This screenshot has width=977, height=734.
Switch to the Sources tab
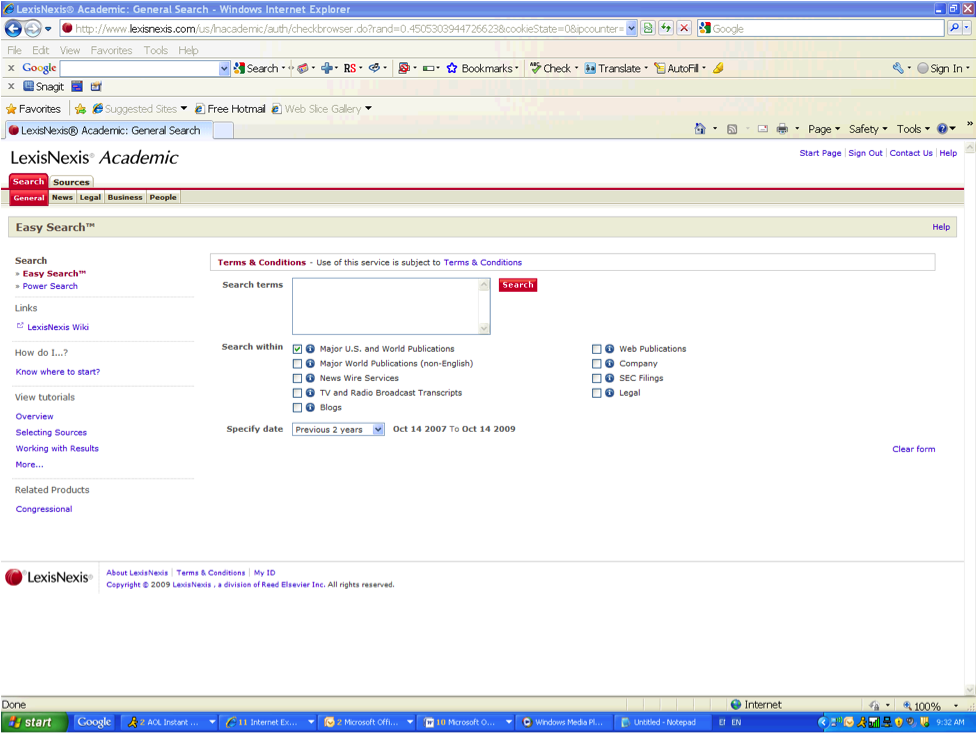(71, 182)
